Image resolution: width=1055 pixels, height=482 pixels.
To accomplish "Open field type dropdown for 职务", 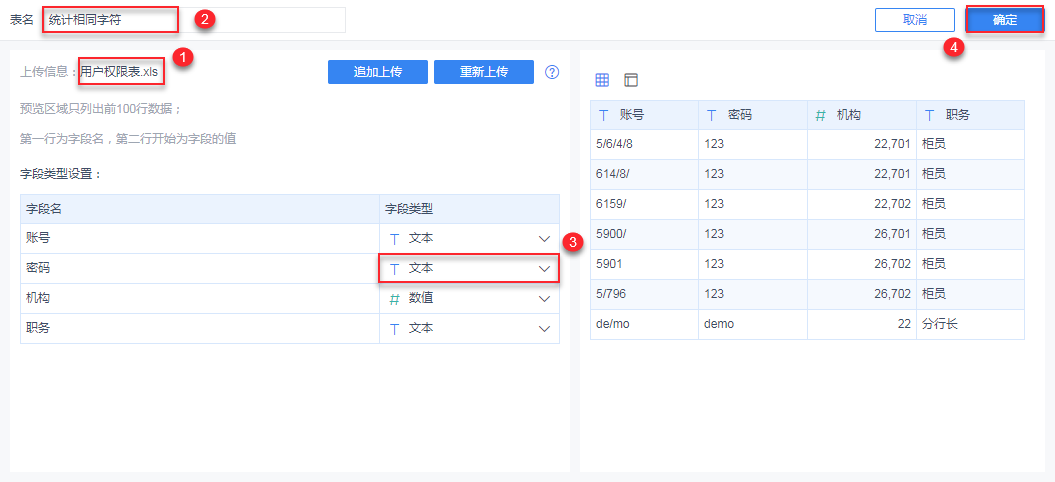I will pos(544,329).
